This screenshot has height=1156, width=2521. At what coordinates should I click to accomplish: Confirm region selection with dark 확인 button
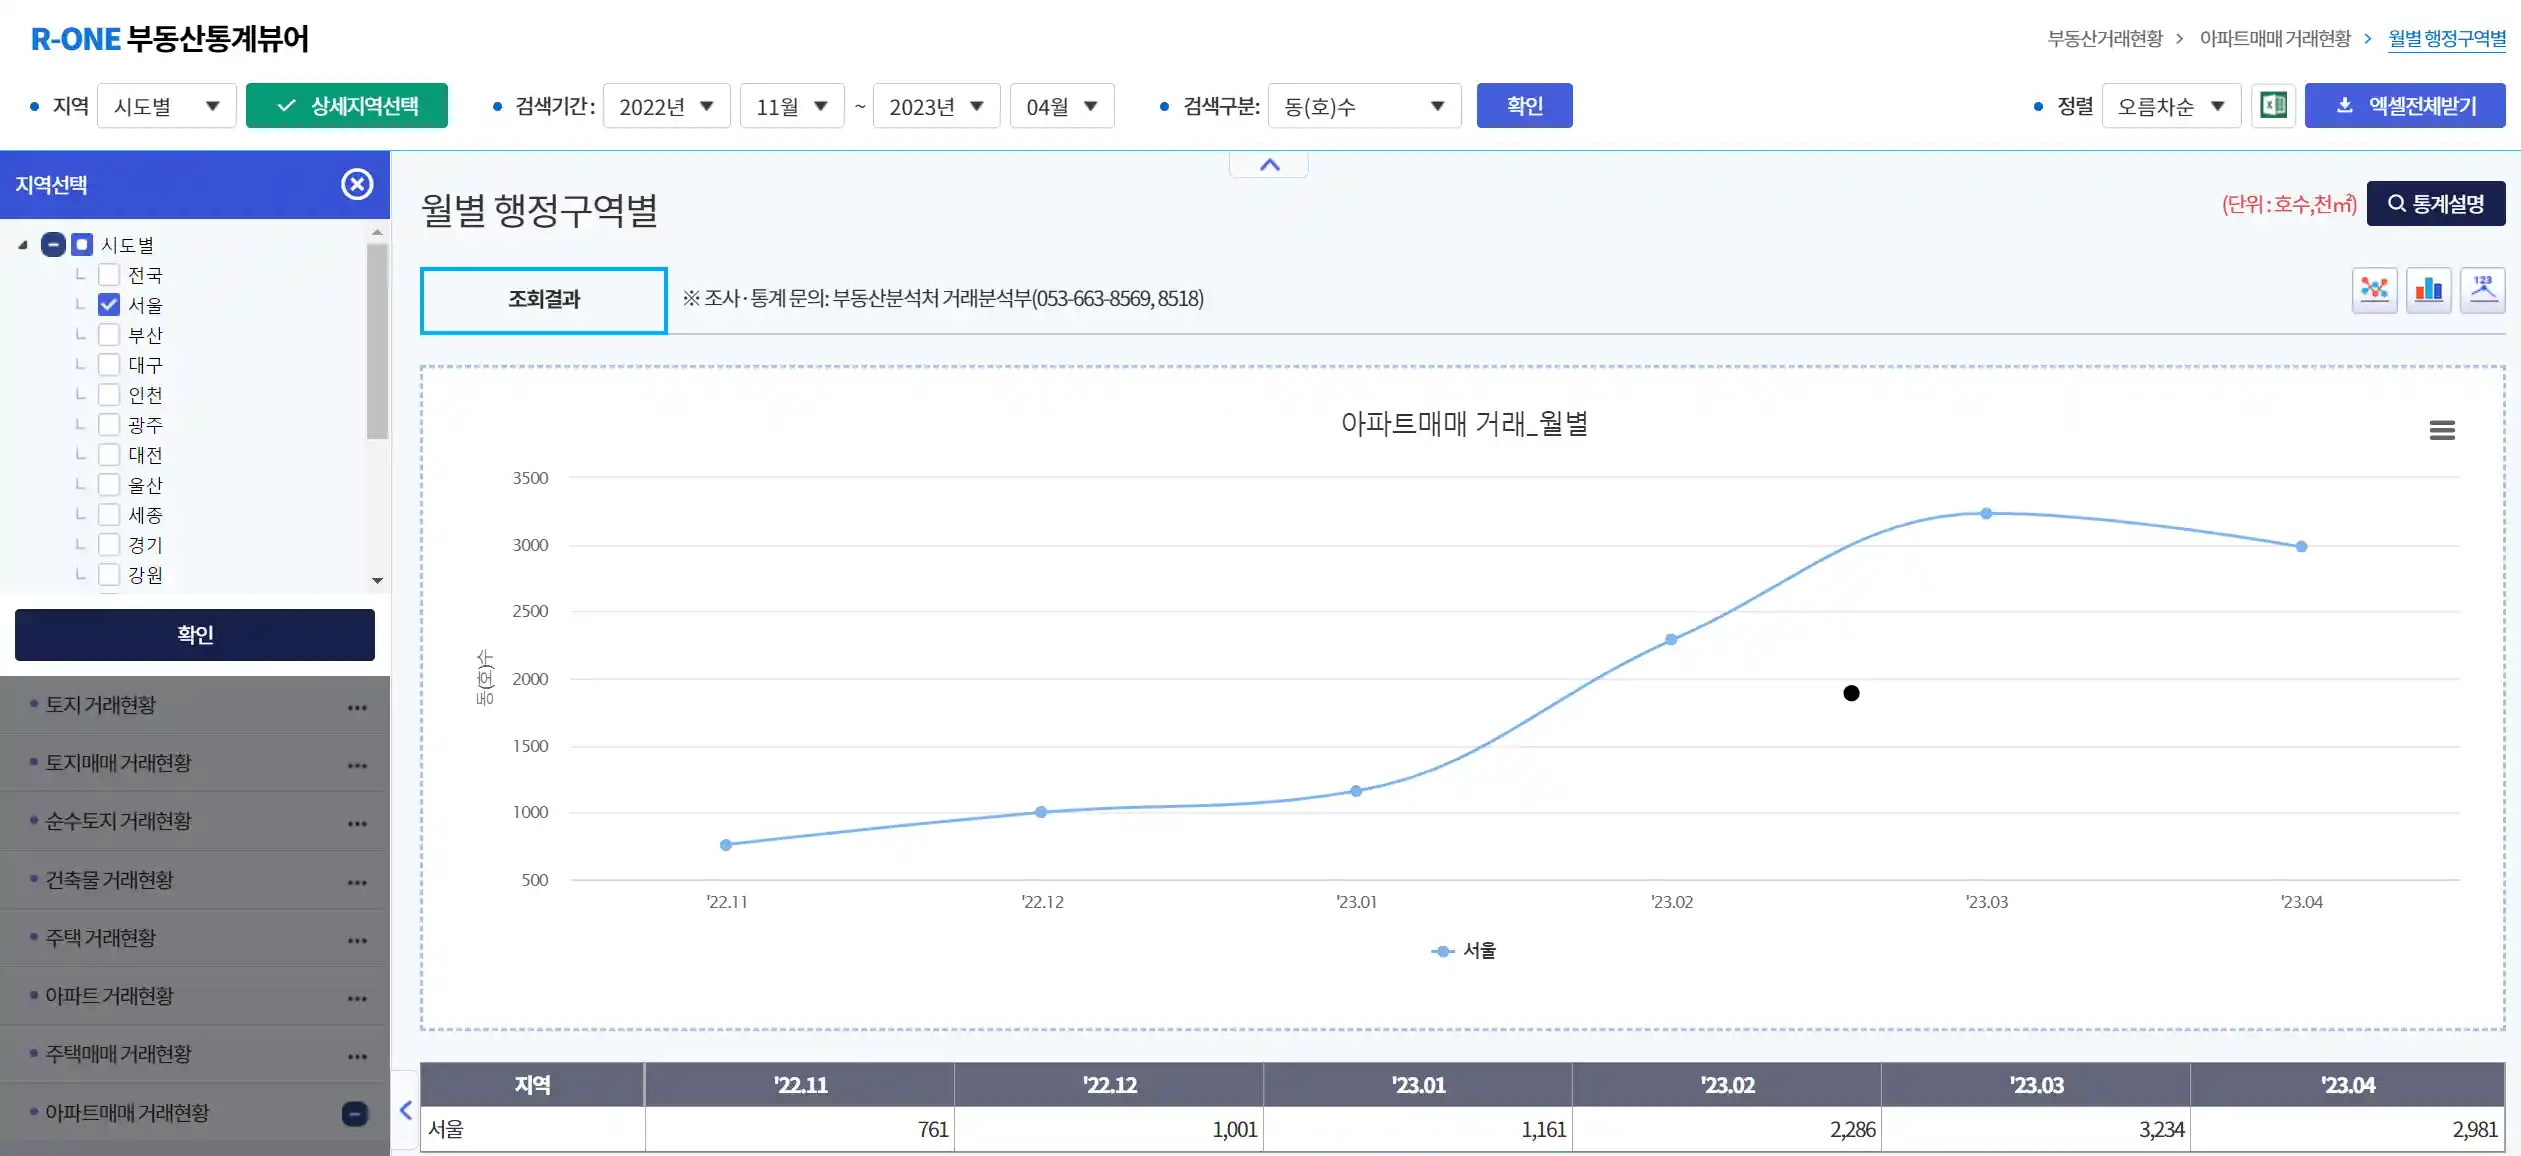[195, 635]
